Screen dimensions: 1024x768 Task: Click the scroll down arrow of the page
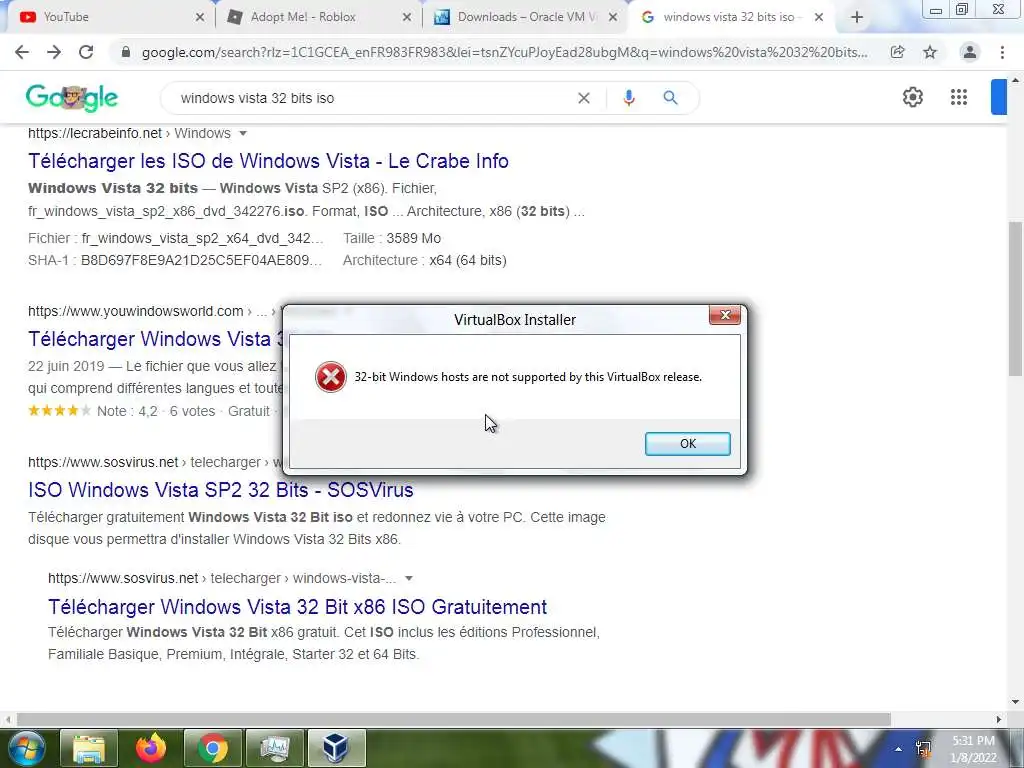coord(1015,702)
